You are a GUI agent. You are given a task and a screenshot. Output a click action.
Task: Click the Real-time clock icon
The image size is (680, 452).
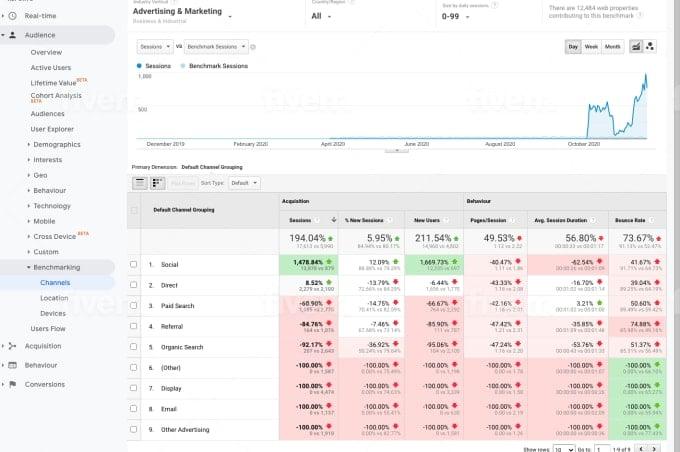(13, 16)
